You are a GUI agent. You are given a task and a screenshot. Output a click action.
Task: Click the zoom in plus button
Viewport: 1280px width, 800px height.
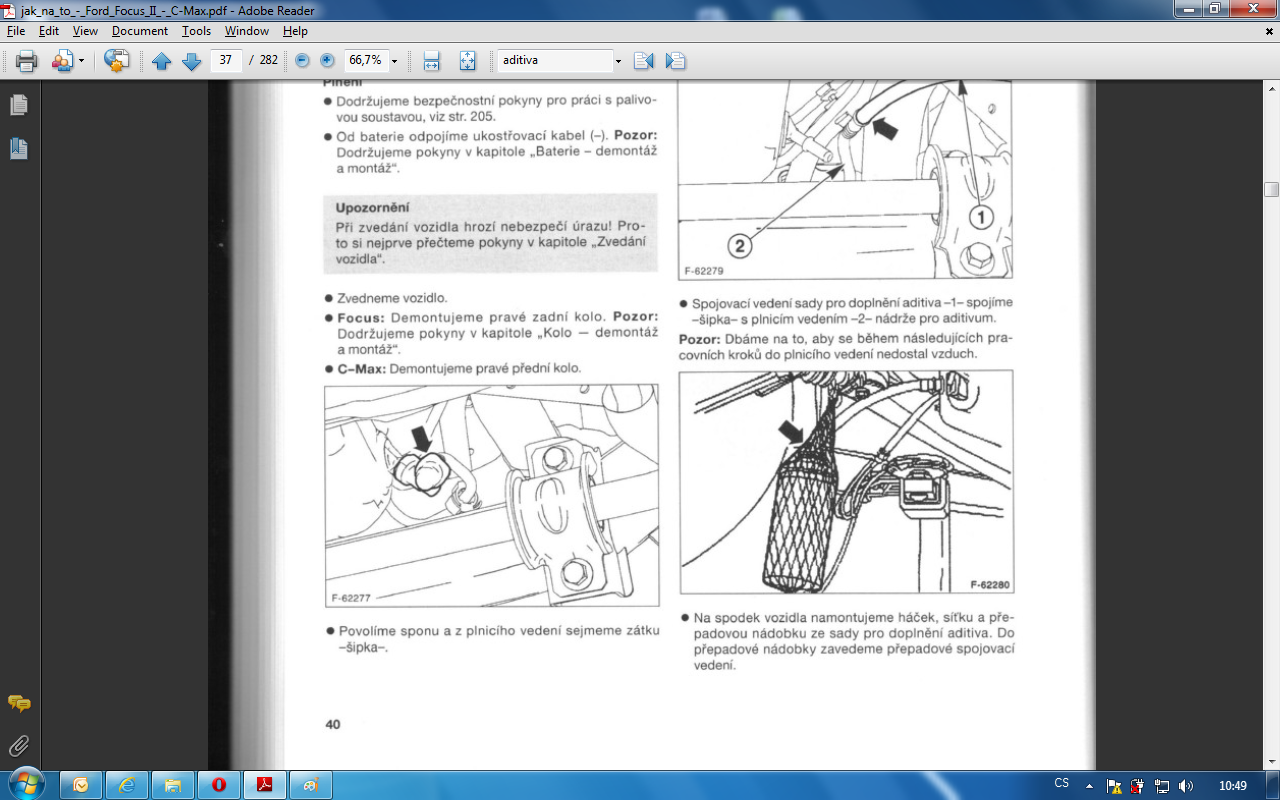pyautogui.click(x=327, y=61)
